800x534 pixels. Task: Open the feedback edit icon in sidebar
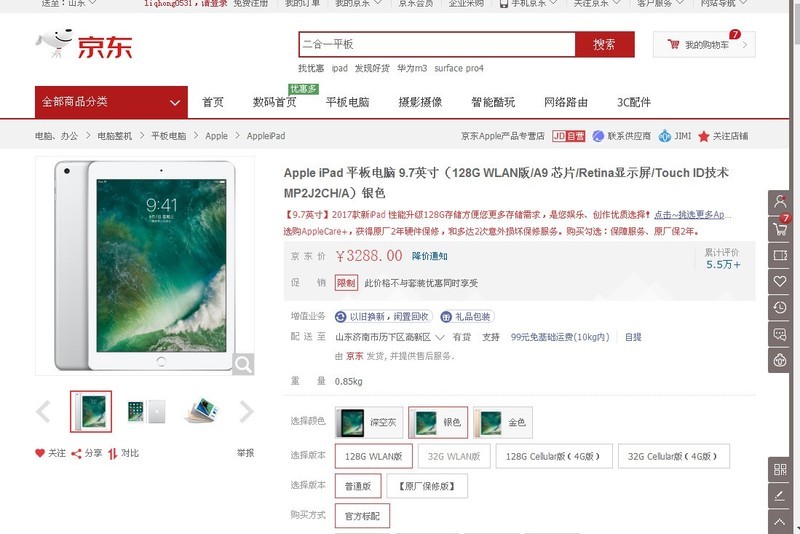click(780, 496)
